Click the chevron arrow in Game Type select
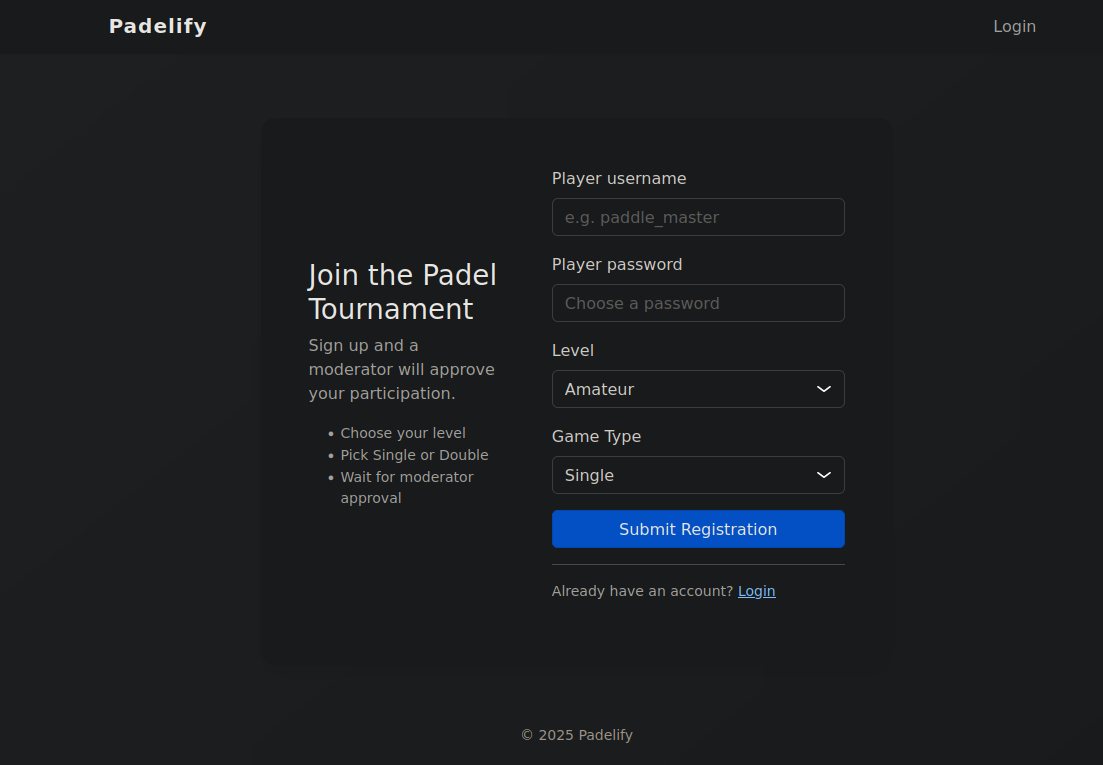Image resolution: width=1103 pixels, height=765 pixels. pyautogui.click(x=824, y=475)
